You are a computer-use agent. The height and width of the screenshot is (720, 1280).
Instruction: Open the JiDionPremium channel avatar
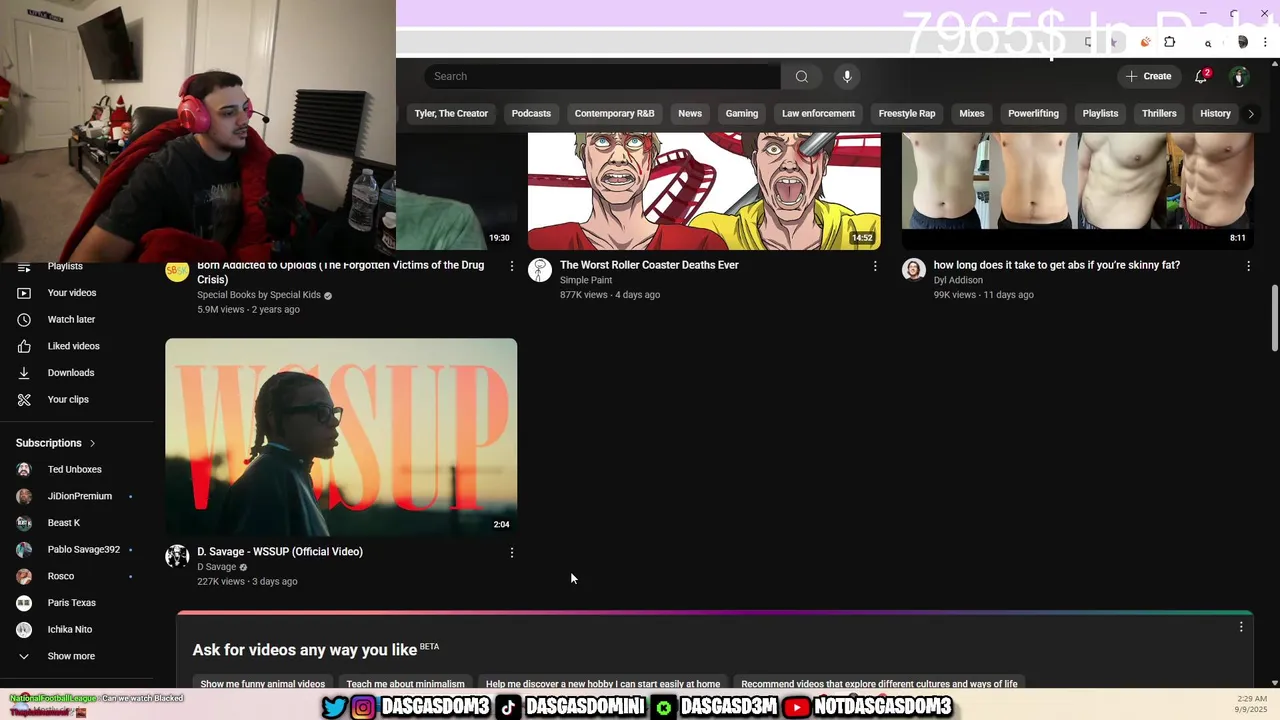24,496
